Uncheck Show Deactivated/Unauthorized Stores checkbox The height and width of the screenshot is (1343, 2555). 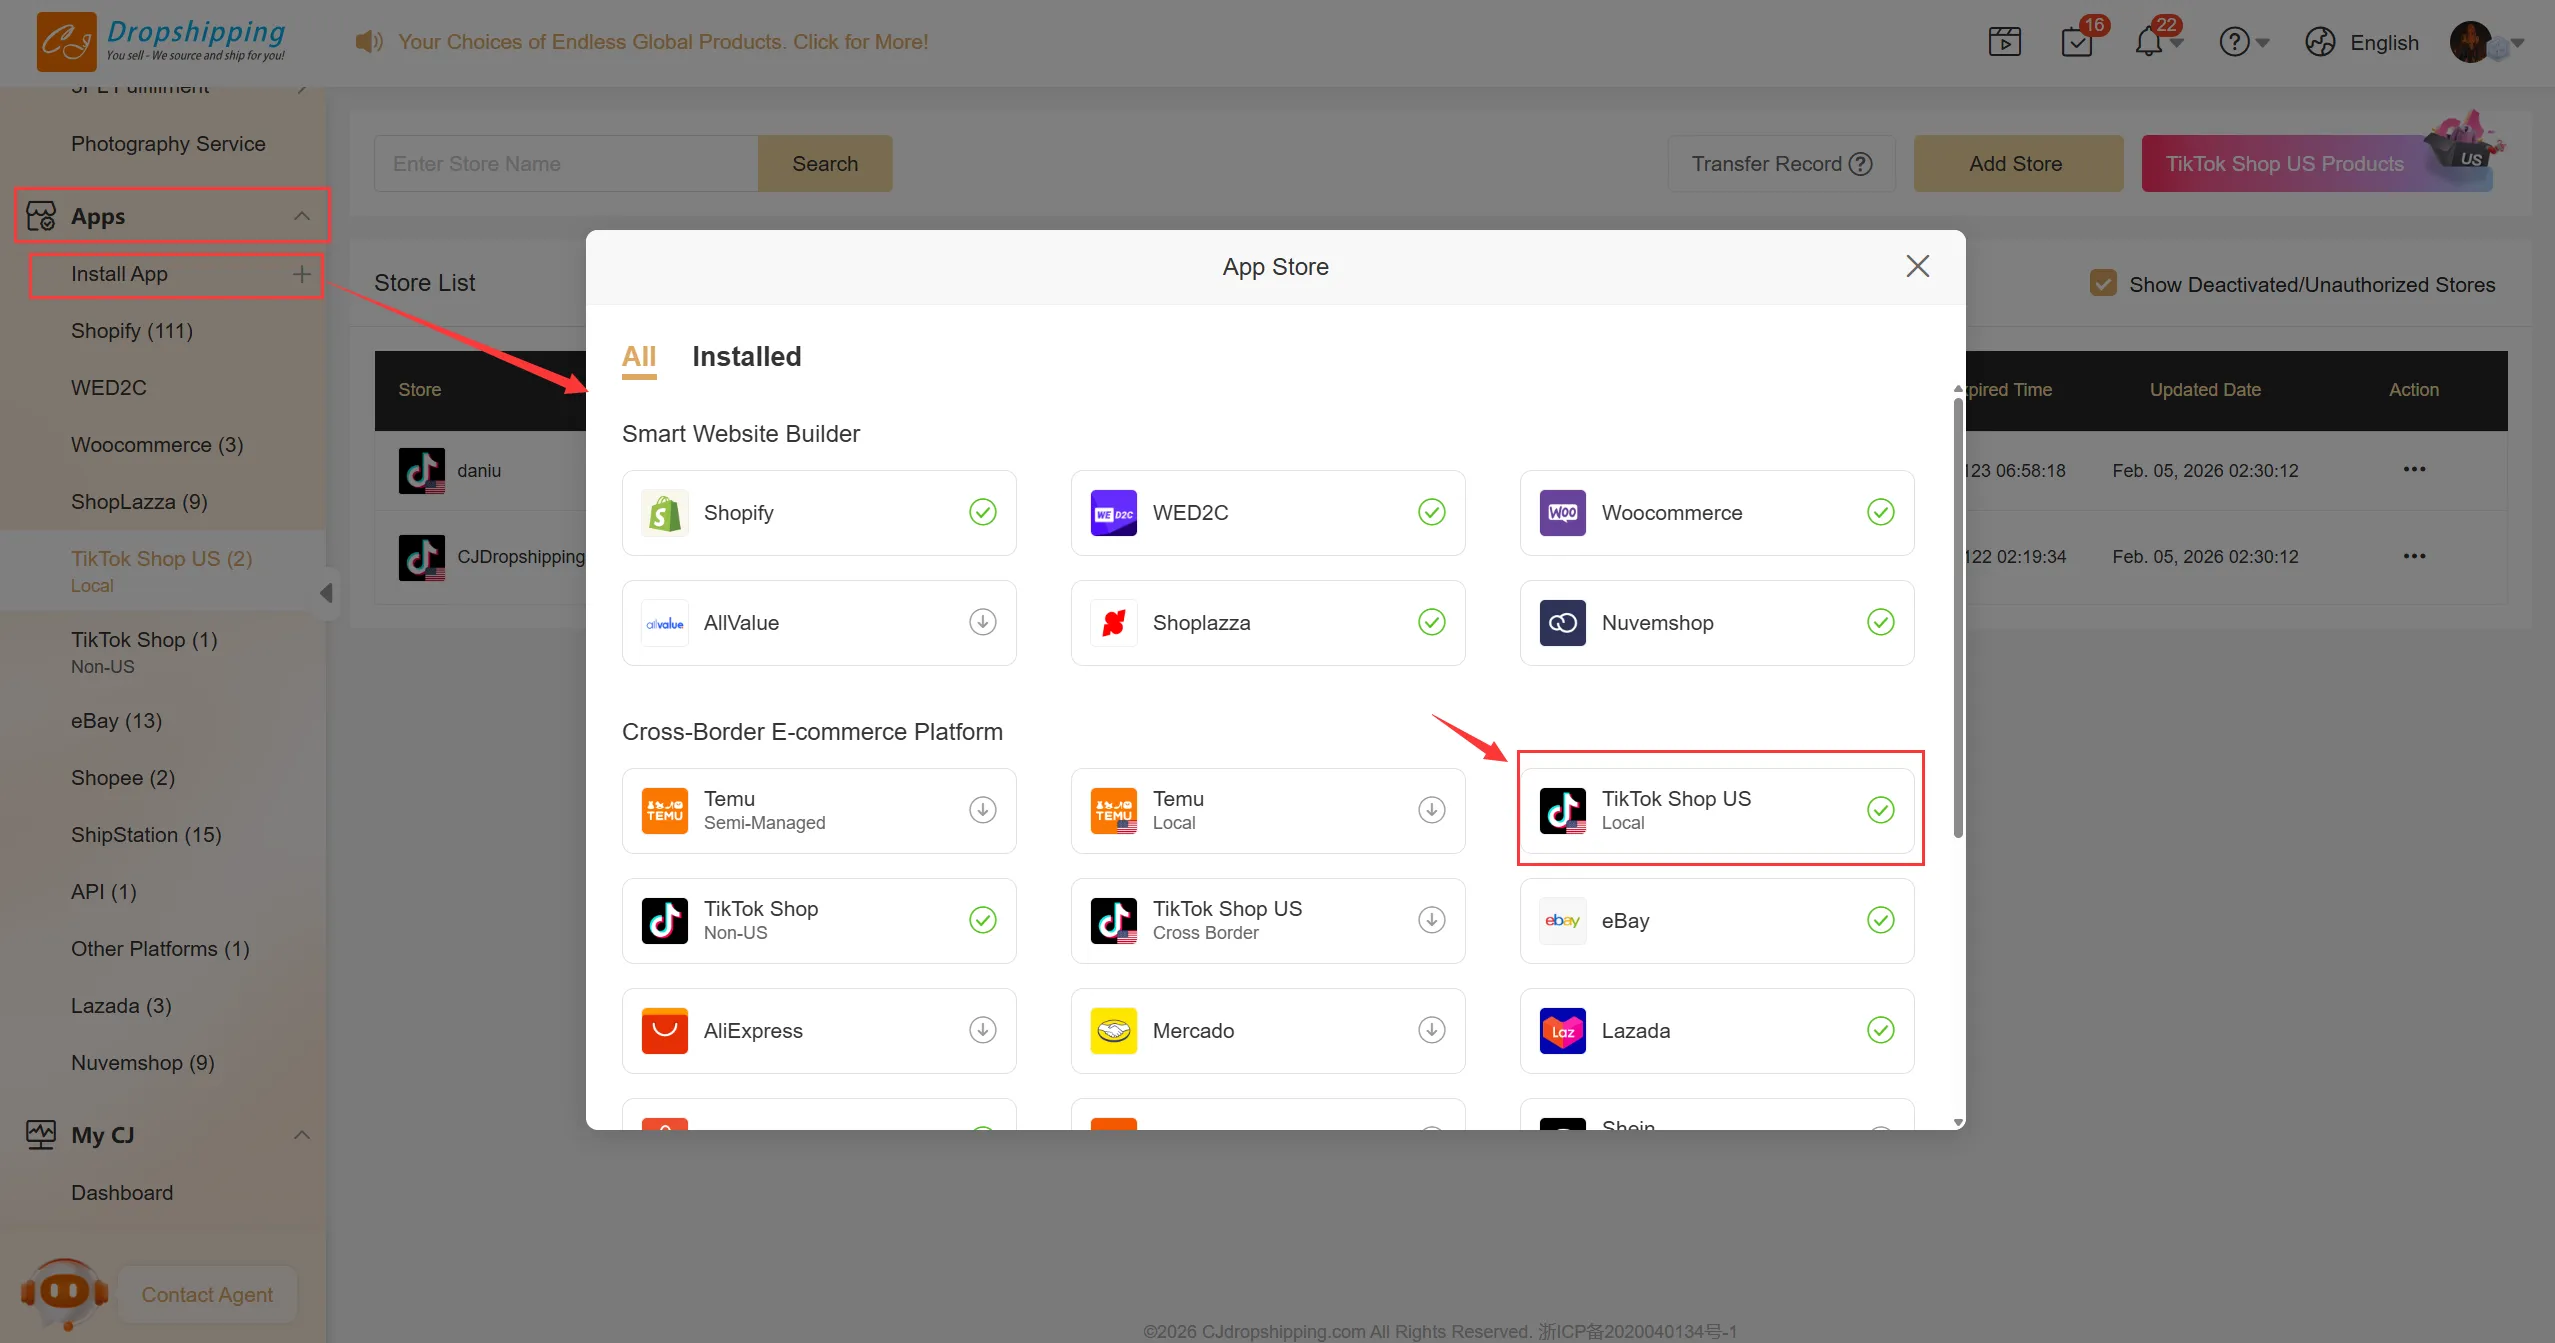(x=2102, y=284)
